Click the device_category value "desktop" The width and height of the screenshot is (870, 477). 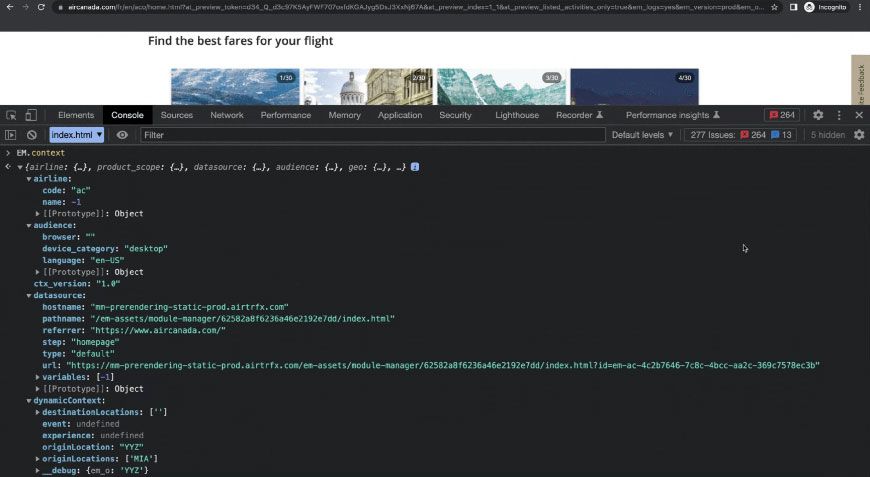146,248
